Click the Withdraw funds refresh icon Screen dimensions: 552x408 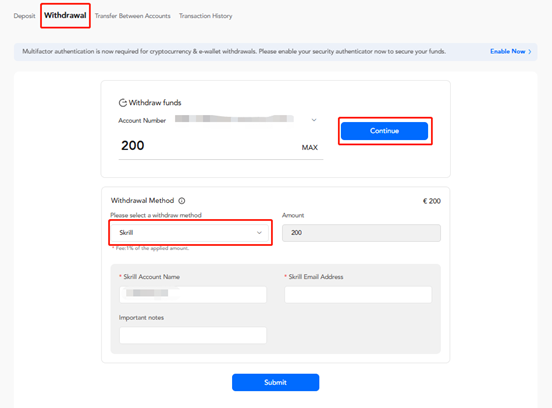123,103
